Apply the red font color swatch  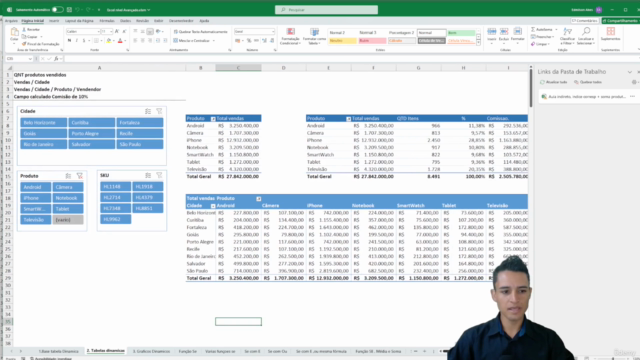tap(120, 40)
